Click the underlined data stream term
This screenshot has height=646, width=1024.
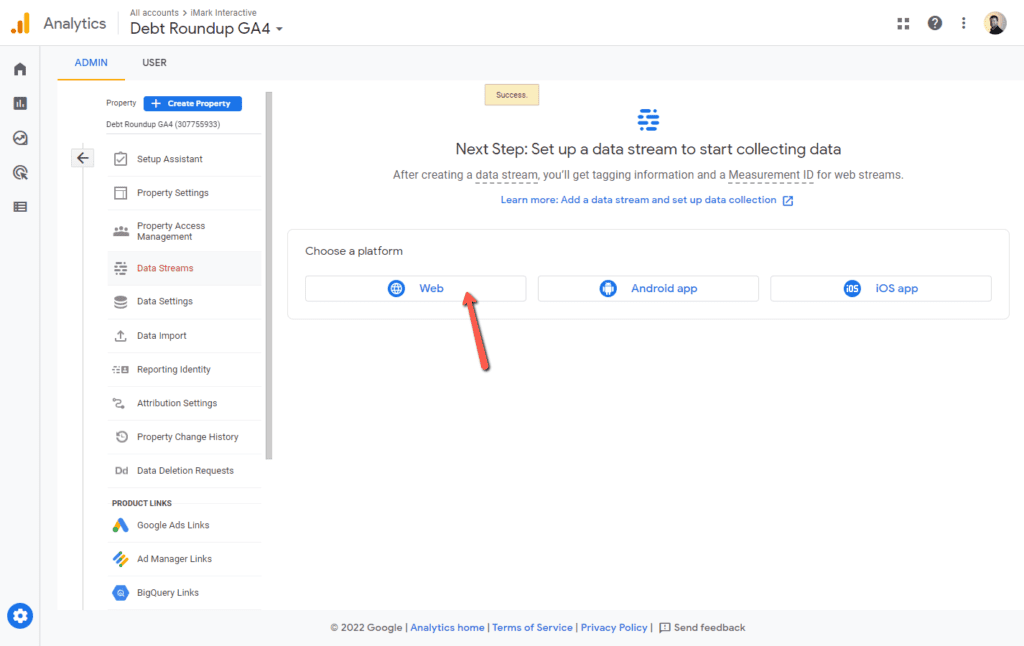tap(506, 175)
